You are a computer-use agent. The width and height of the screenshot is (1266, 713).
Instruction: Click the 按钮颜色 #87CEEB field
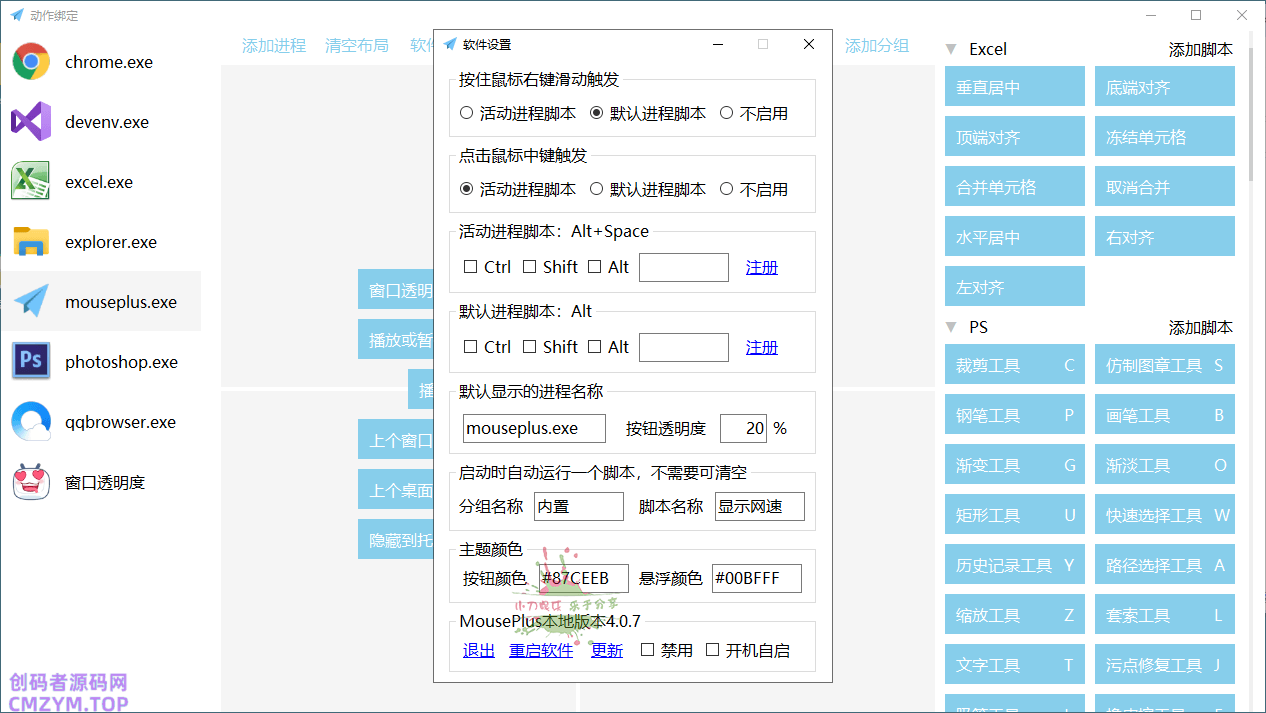[583, 578]
